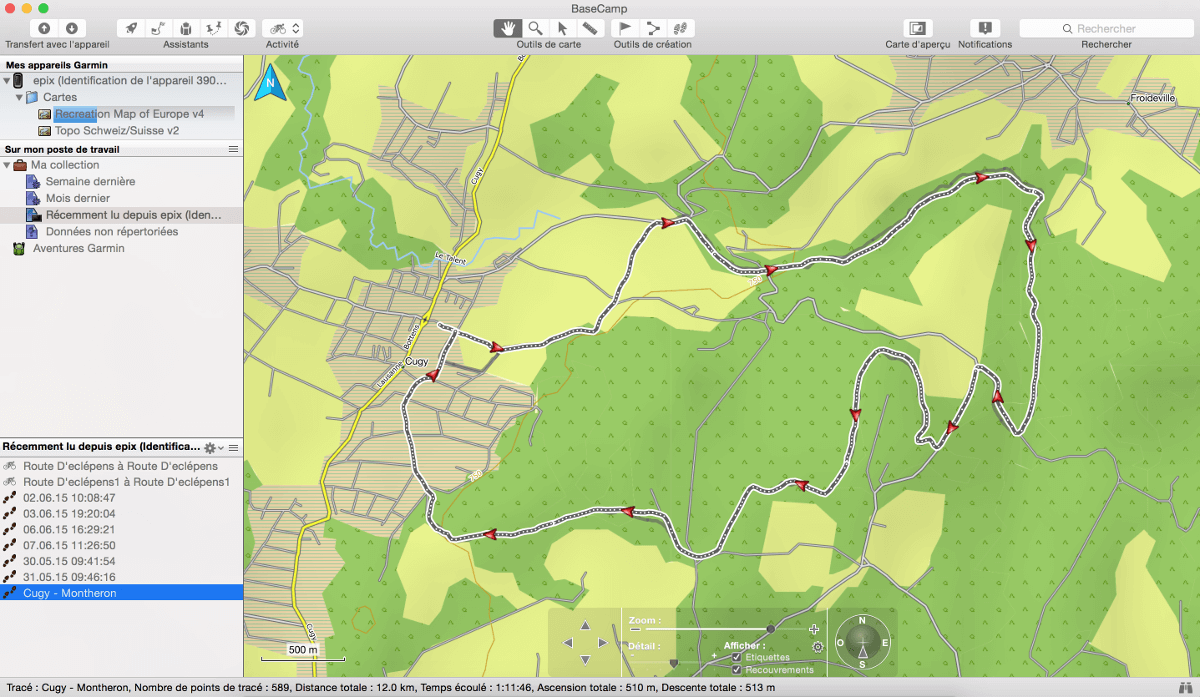
Task: Open the Activité profile dropdown
Action: [x=282, y=28]
